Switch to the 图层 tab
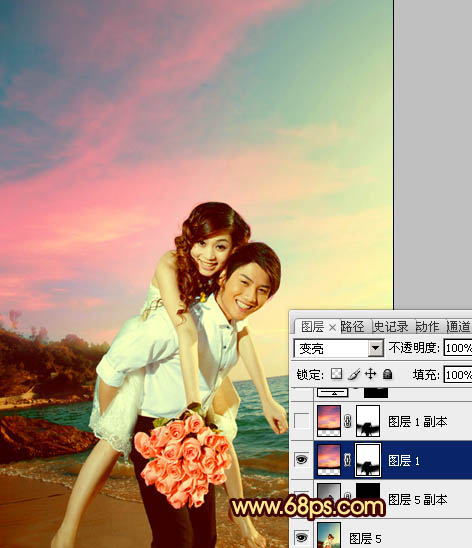The height and width of the screenshot is (548, 472). click(312, 327)
